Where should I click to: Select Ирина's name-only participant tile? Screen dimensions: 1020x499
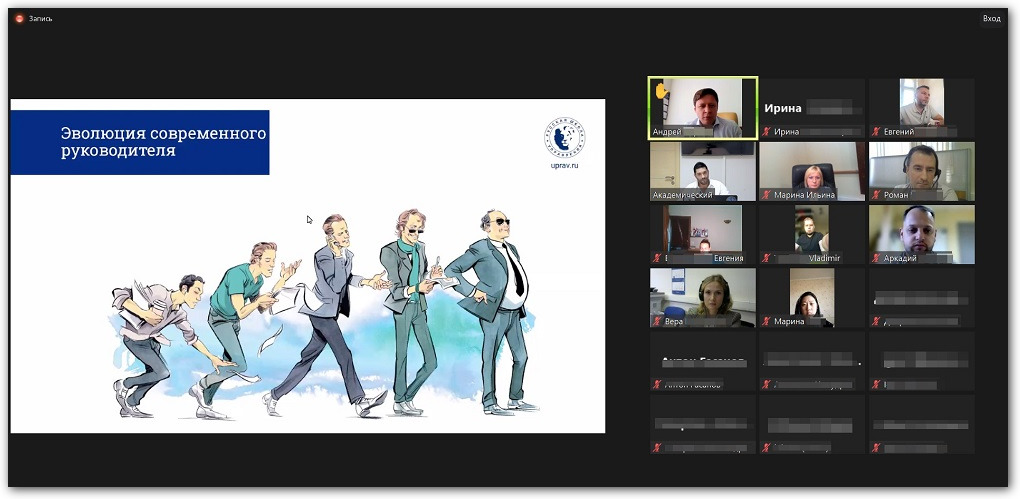pos(812,108)
